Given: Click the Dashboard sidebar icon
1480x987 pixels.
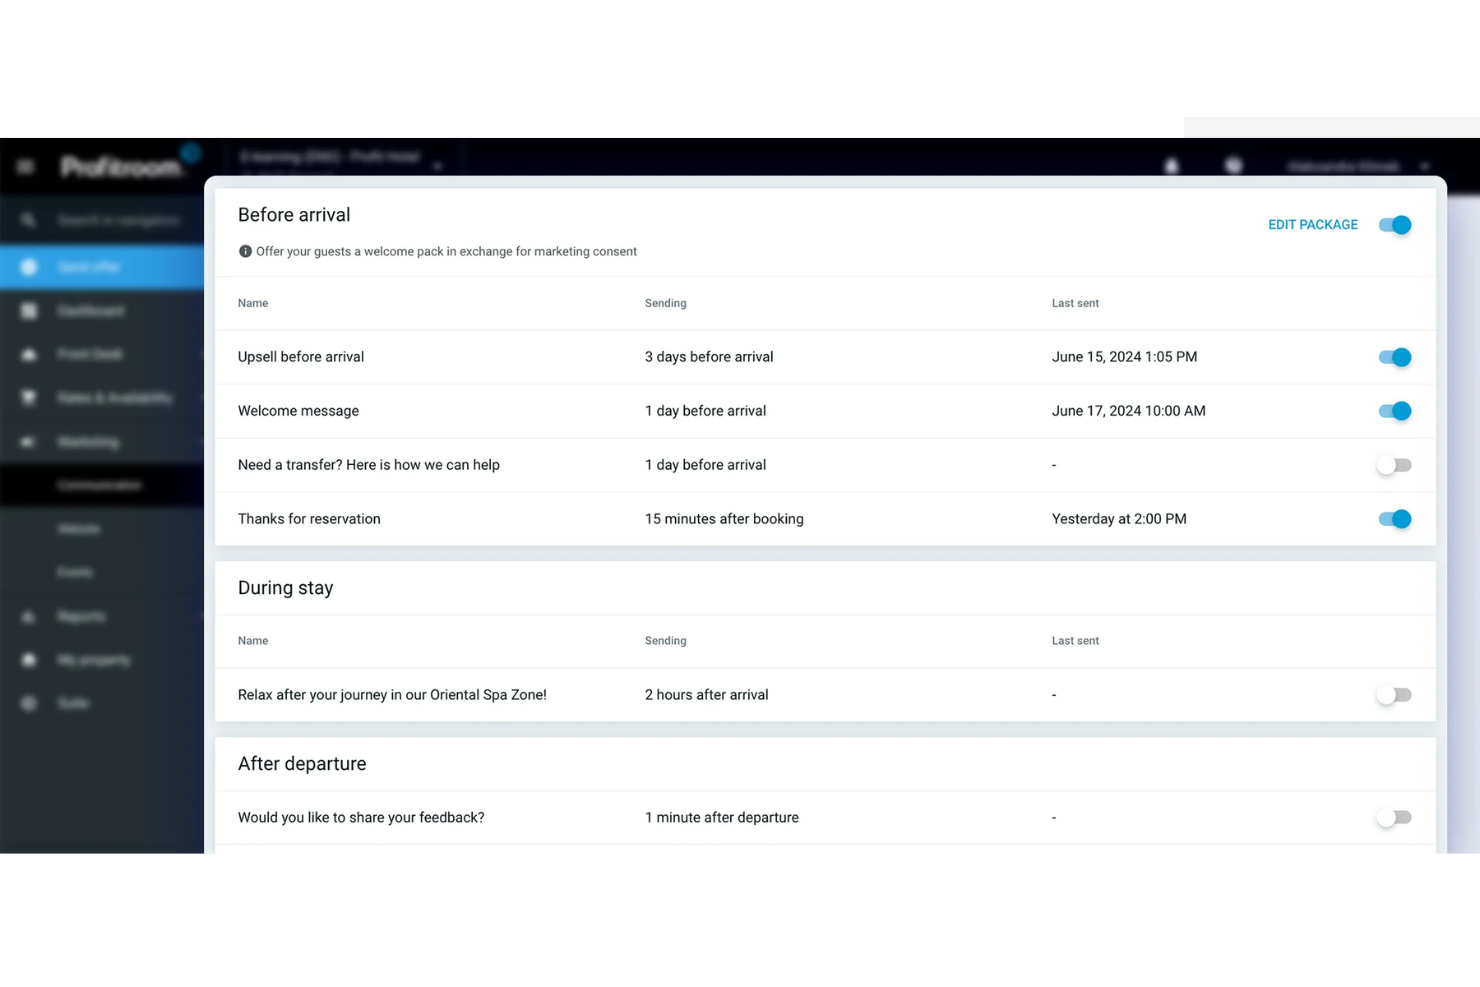Looking at the screenshot, I should pyautogui.click(x=28, y=311).
